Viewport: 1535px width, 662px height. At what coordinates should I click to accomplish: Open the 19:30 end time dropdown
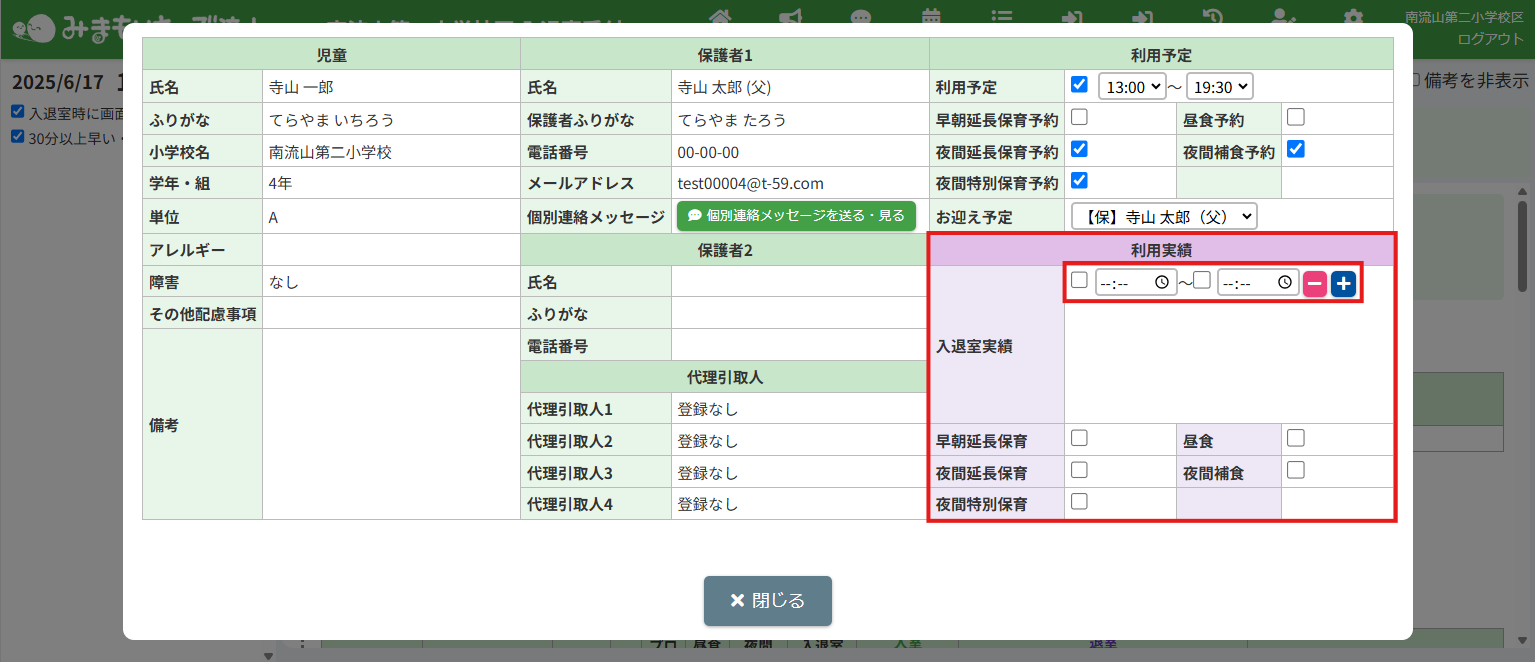1219,86
